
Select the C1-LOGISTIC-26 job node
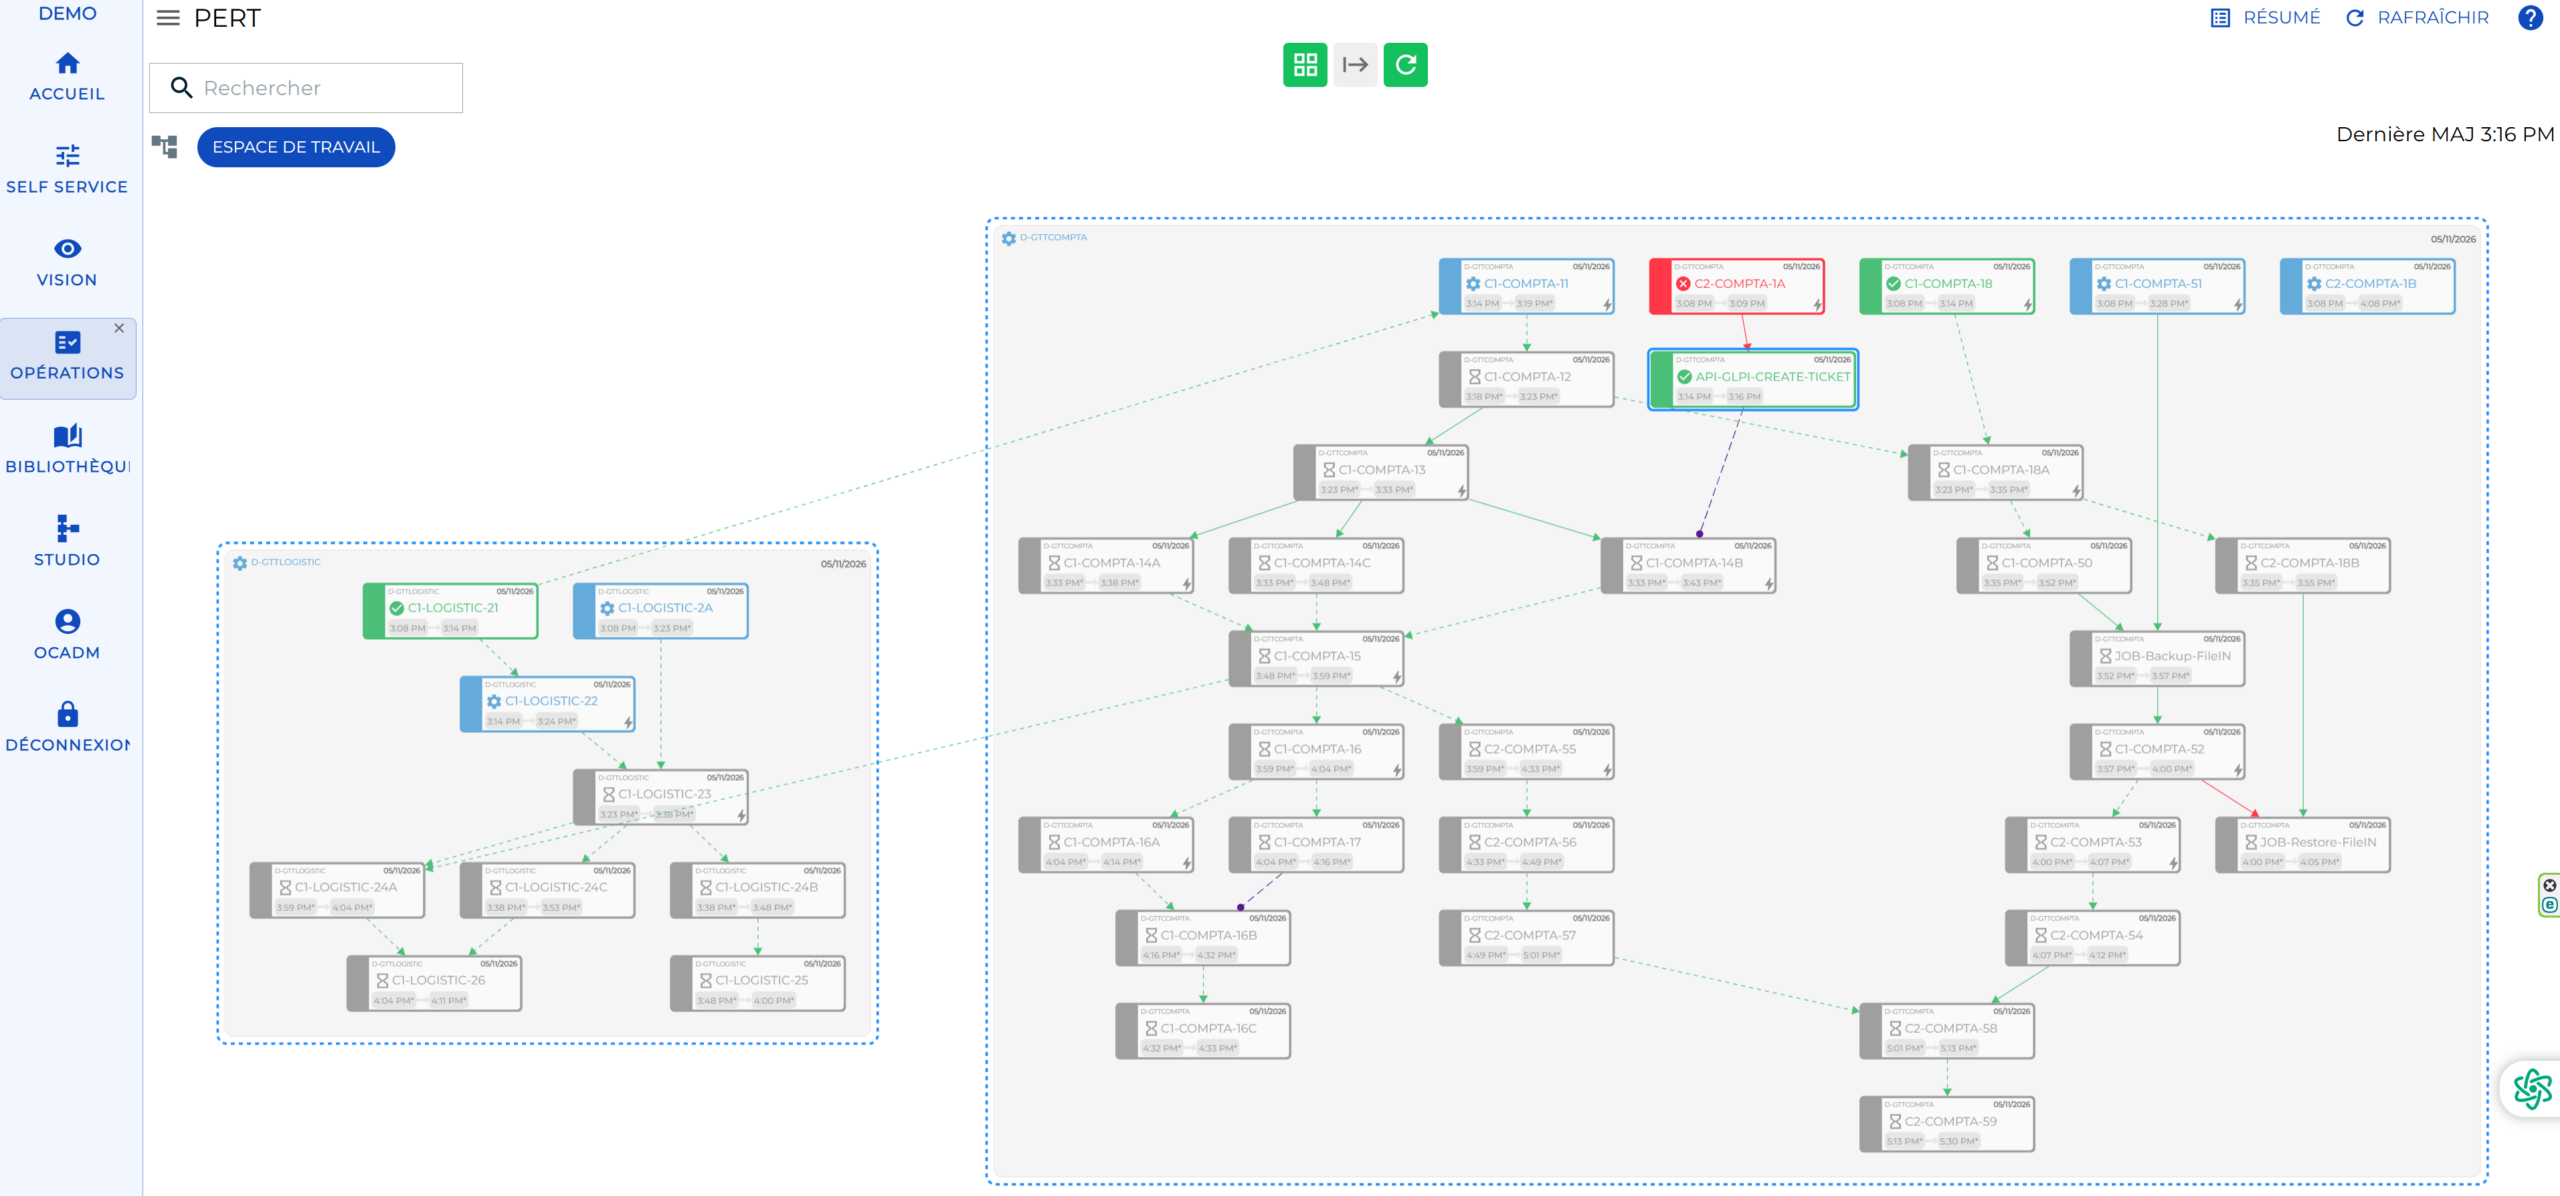434,983
